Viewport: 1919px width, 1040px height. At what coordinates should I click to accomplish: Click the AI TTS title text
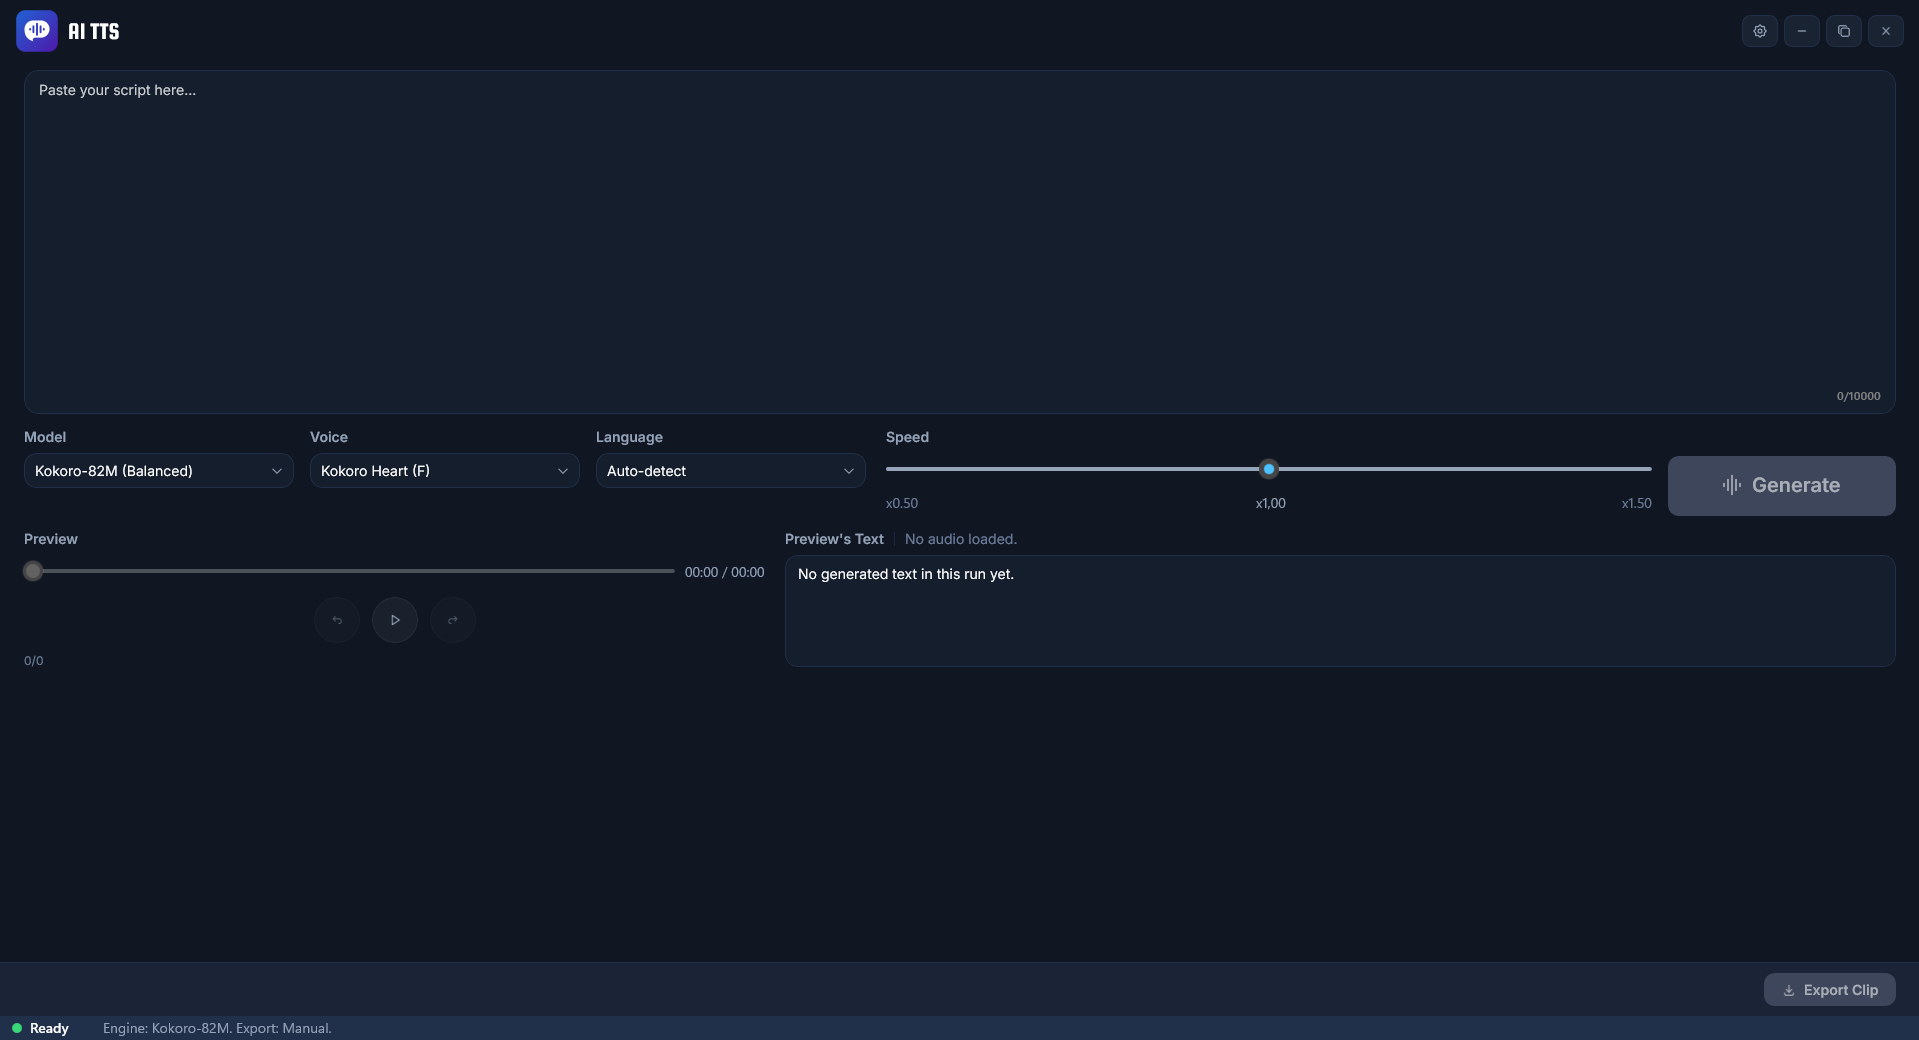point(94,32)
